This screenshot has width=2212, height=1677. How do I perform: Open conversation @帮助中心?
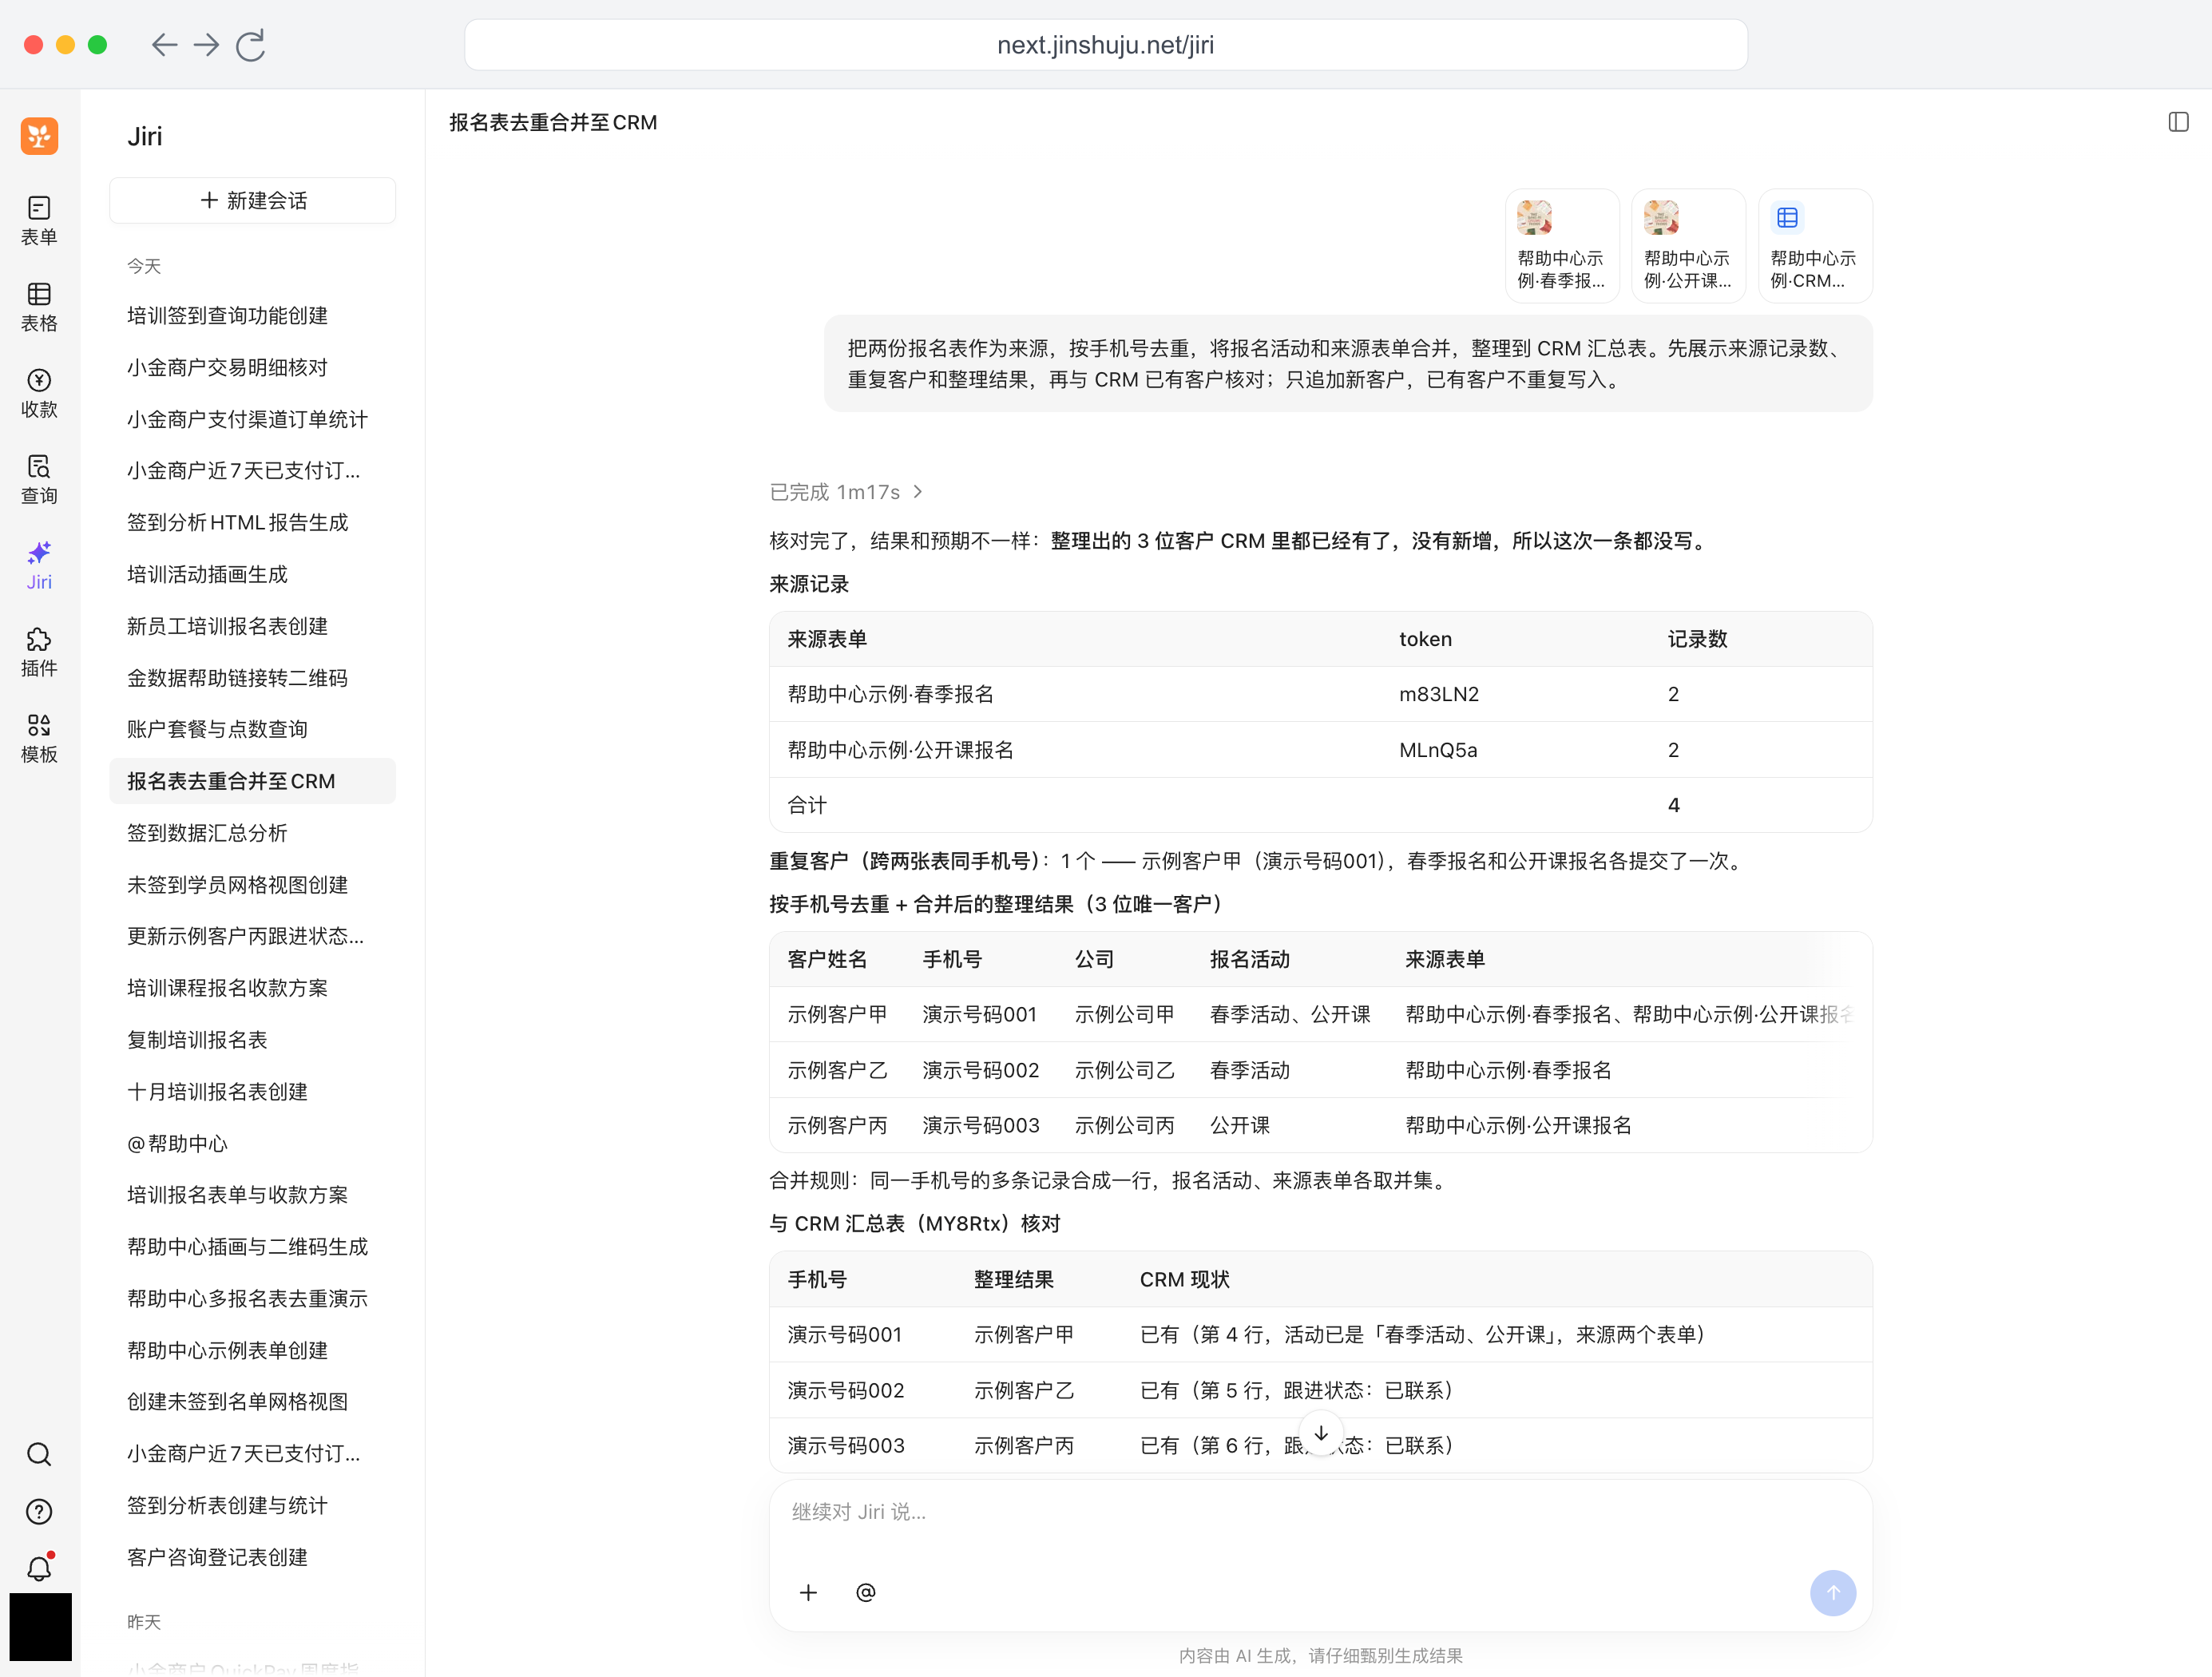click(x=252, y=1143)
